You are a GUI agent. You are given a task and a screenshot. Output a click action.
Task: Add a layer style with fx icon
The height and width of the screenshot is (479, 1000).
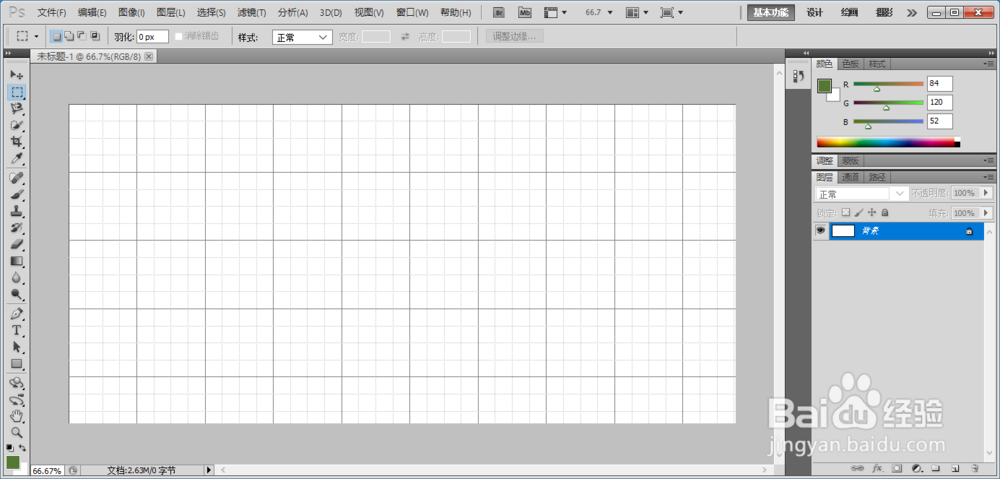pyautogui.click(x=876, y=469)
